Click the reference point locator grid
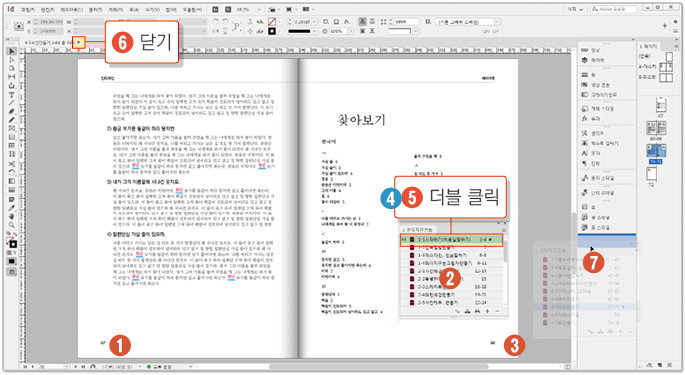Viewport: 685px width, 375px height. (19, 27)
